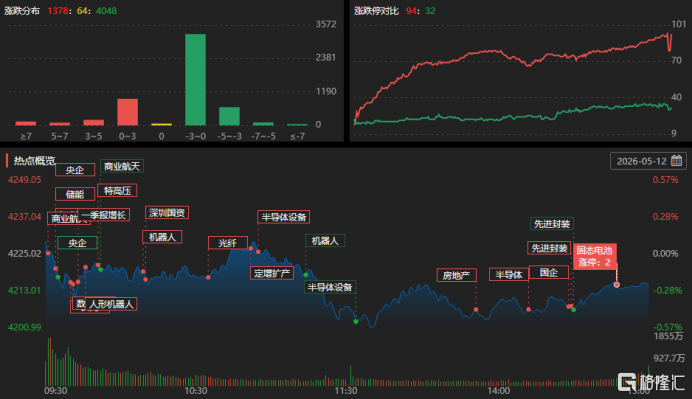This screenshot has width=692, height=399.
Task: Select the tall red 0~3 distribution bar
Action: [x=128, y=112]
